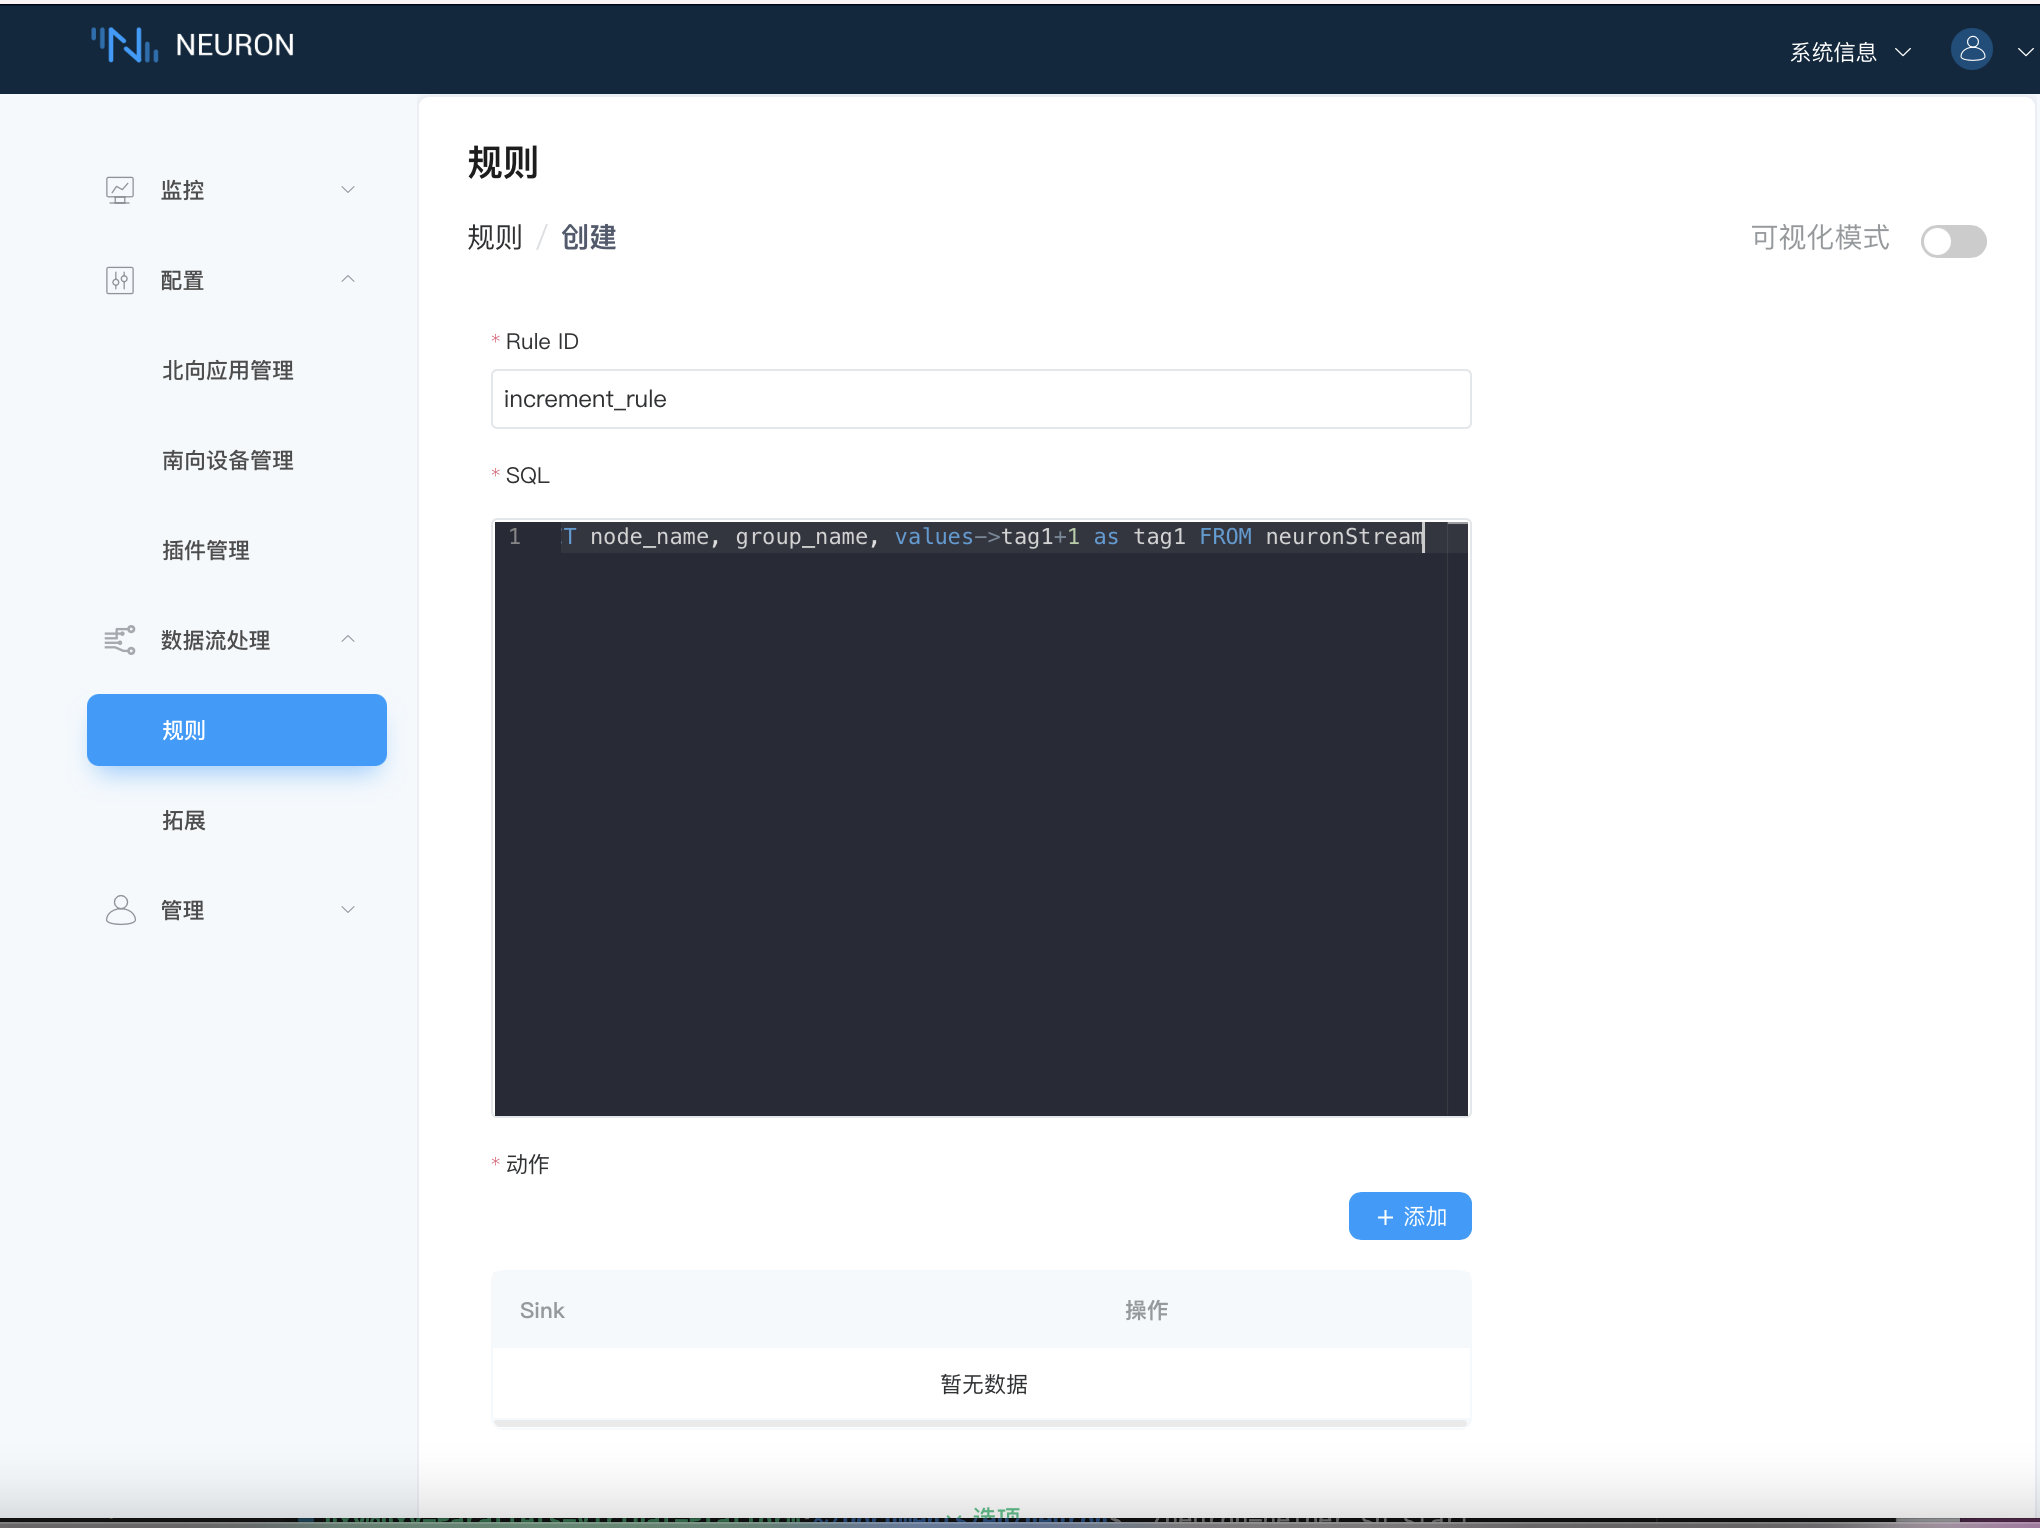Screen dimensions: 2040x1528
Task: Click the 创建 breadcrumb text
Action: [x=589, y=237]
